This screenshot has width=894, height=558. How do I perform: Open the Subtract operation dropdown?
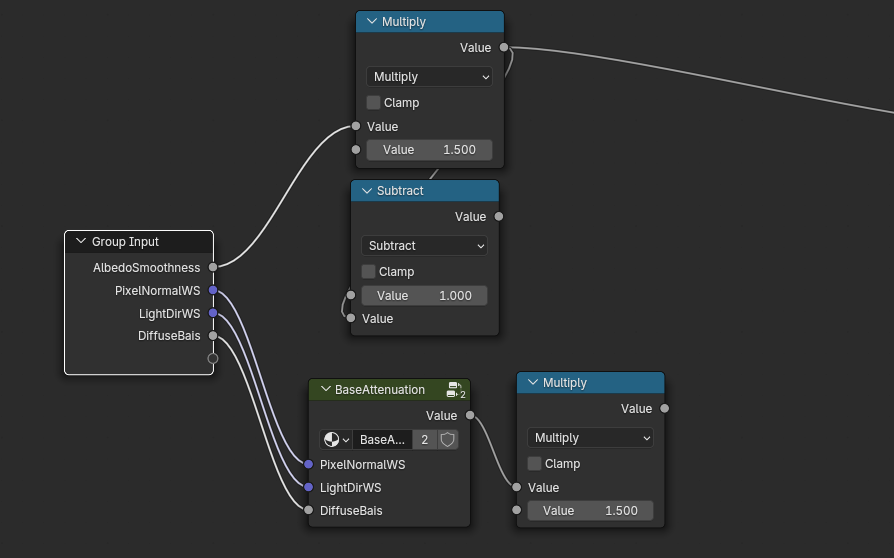(424, 246)
